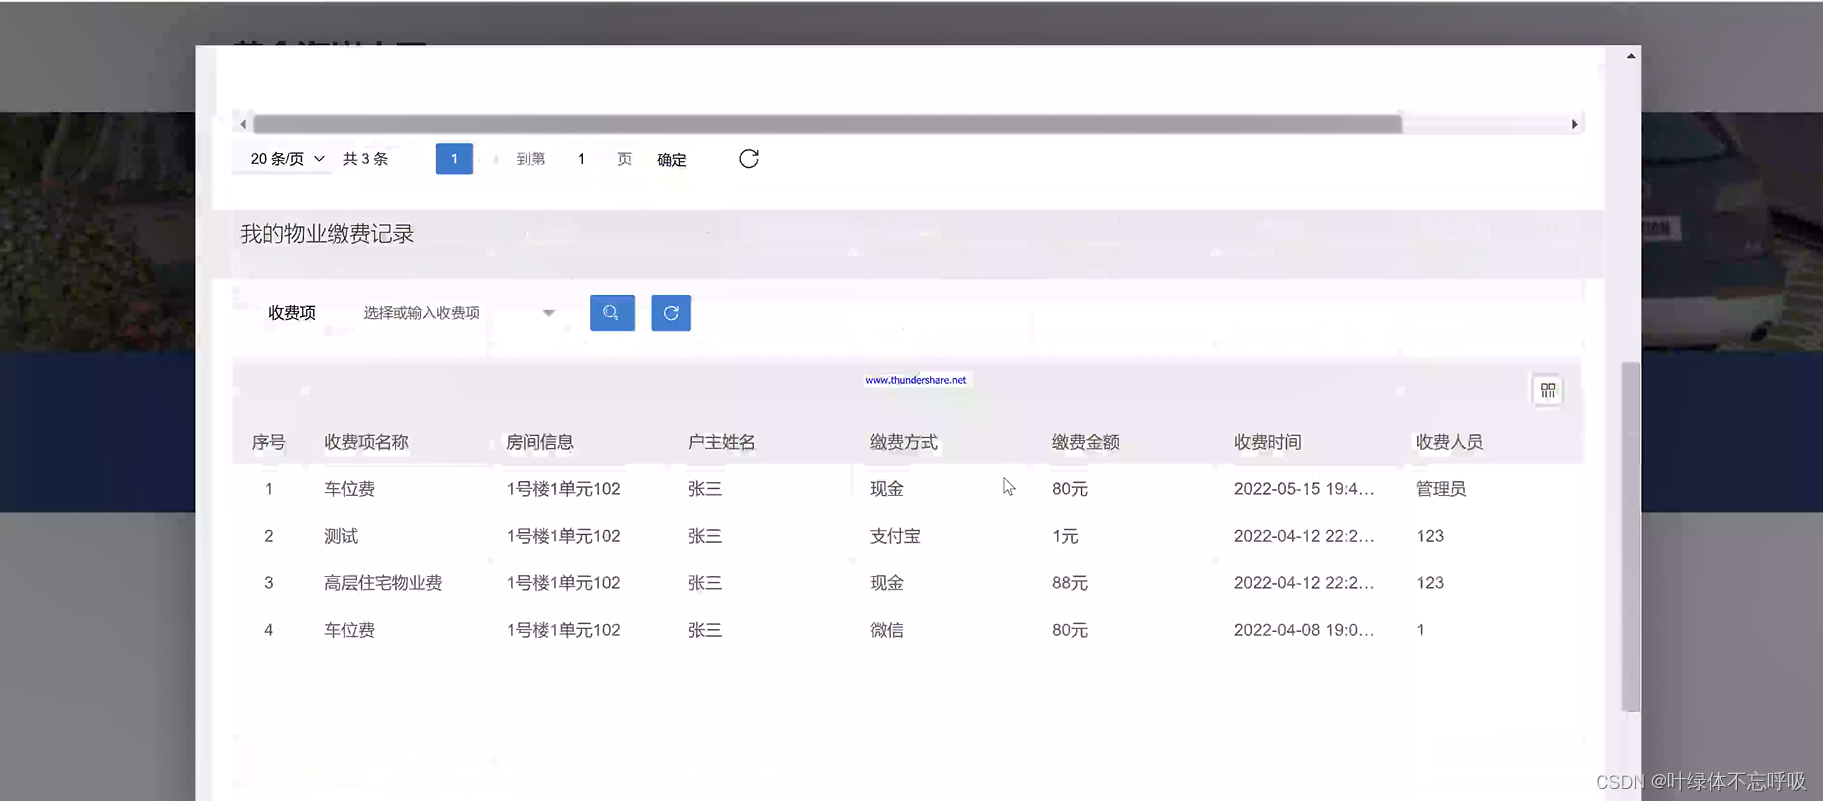The height and width of the screenshot is (801, 1823).
Task: Open the column filter grid icon
Action: coord(1547,390)
